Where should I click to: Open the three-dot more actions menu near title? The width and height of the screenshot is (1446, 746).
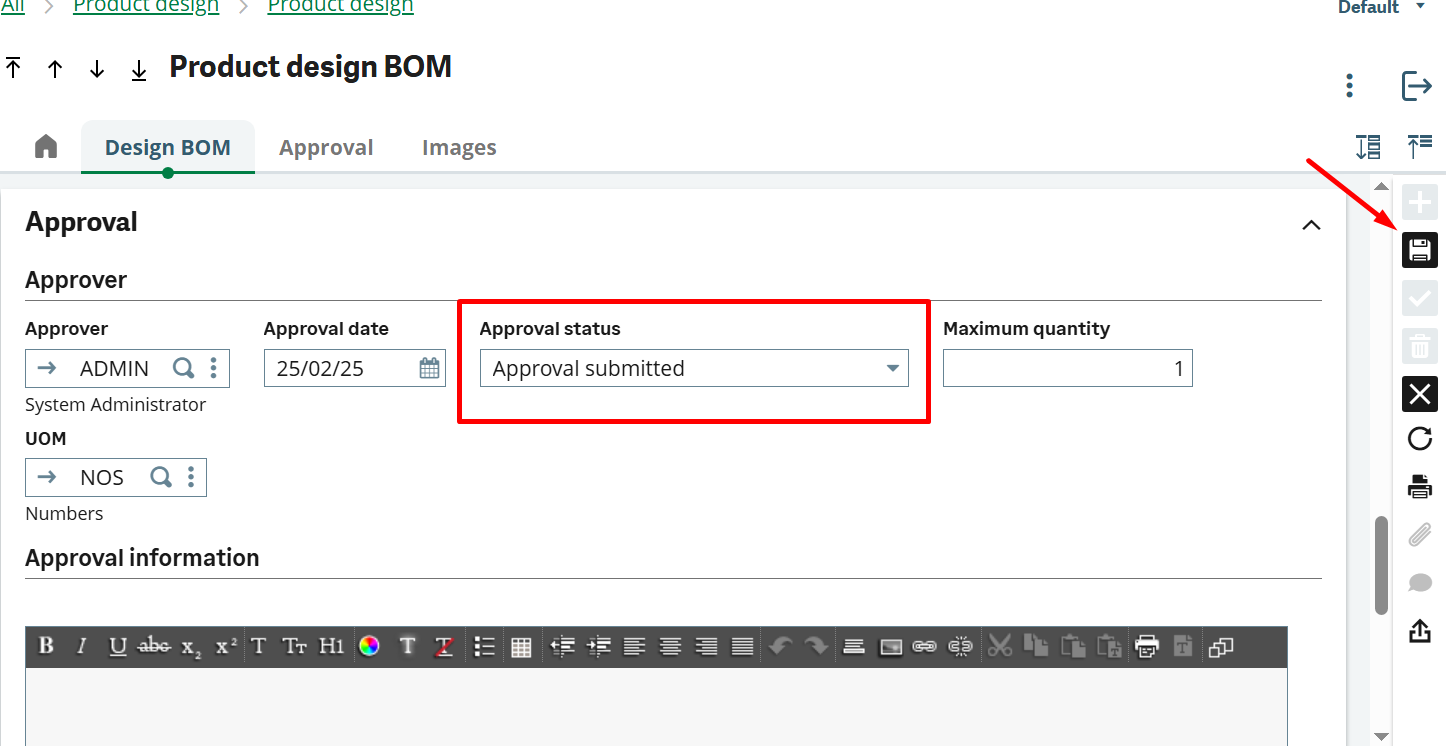click(1350, 86)
